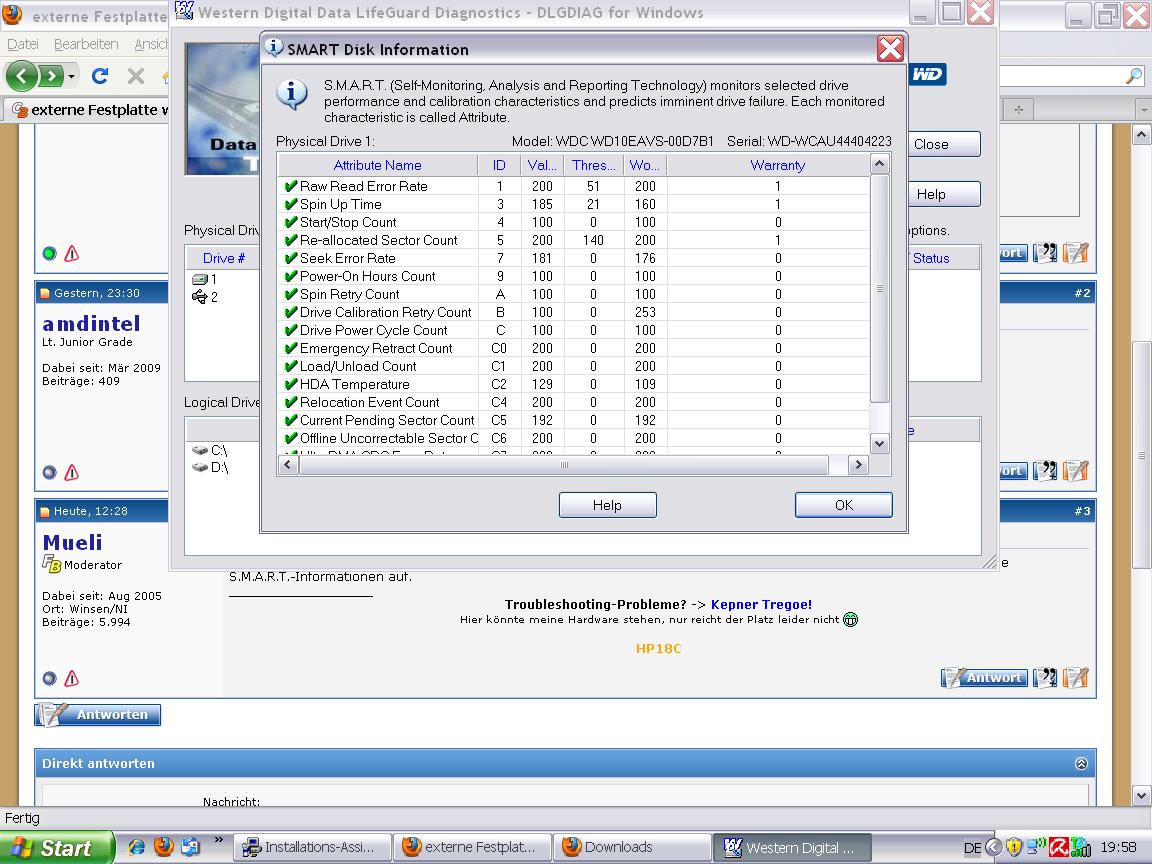The height and width of the screenshot is (864, 1152).
Task: Select logical drive D:\ in DLGDIAG
Action: coord(209,467)
